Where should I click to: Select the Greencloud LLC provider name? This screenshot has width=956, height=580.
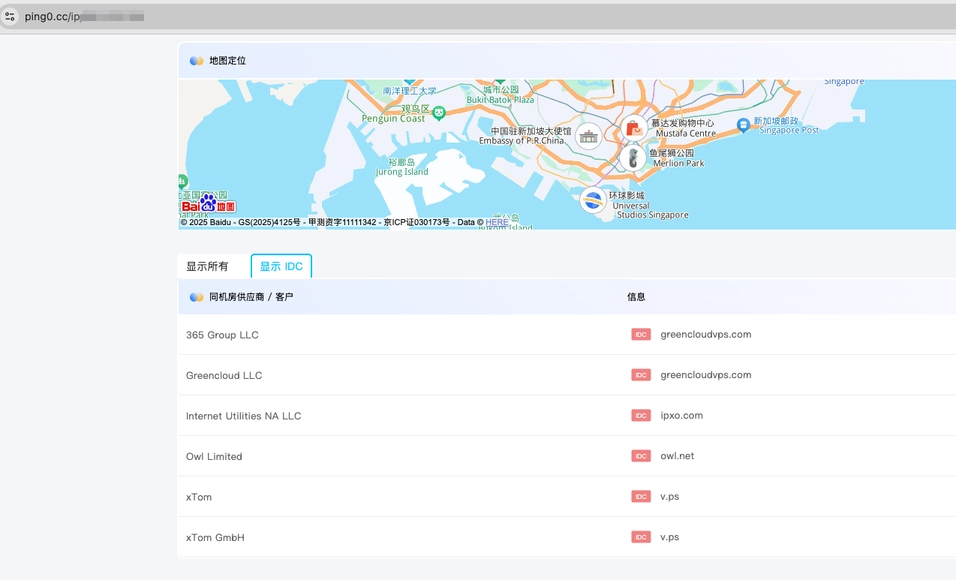(x=224, y=376)
